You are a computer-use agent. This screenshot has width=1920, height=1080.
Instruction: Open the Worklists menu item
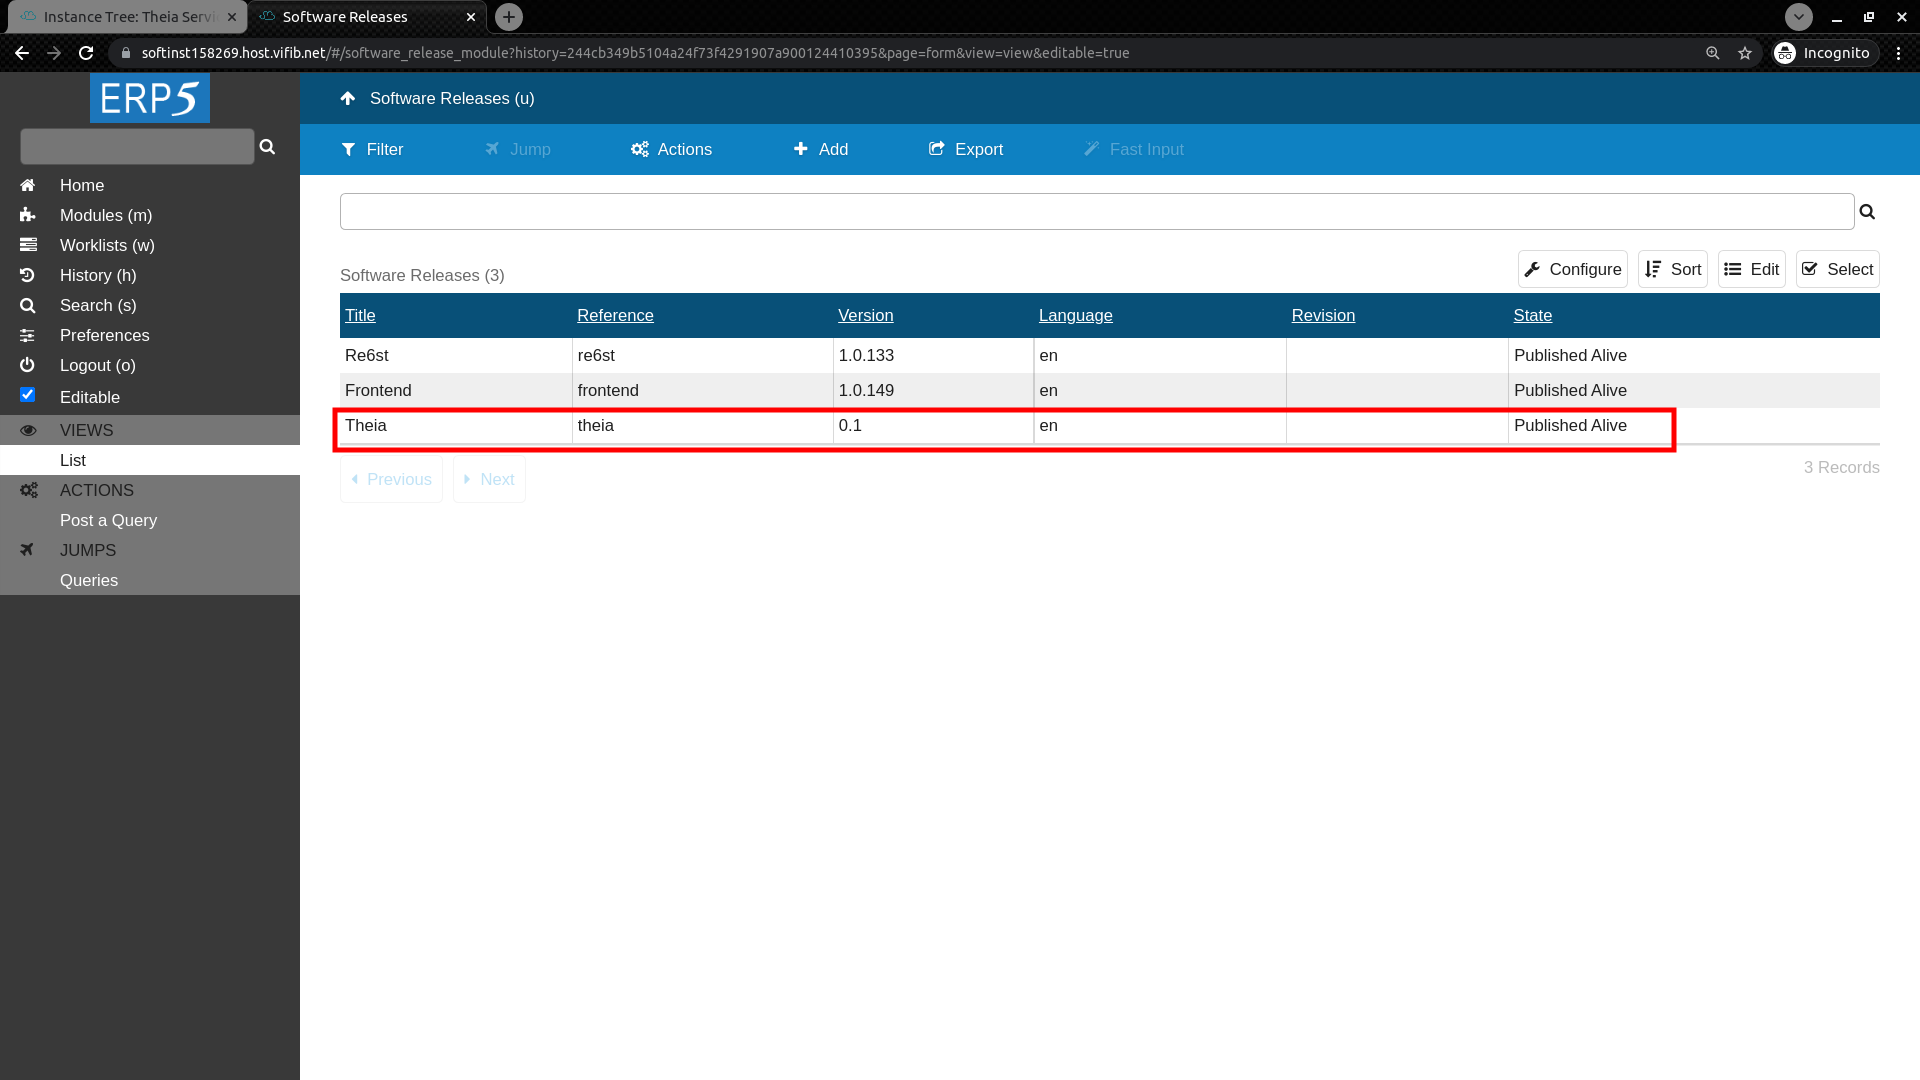[x=107, y=245]
